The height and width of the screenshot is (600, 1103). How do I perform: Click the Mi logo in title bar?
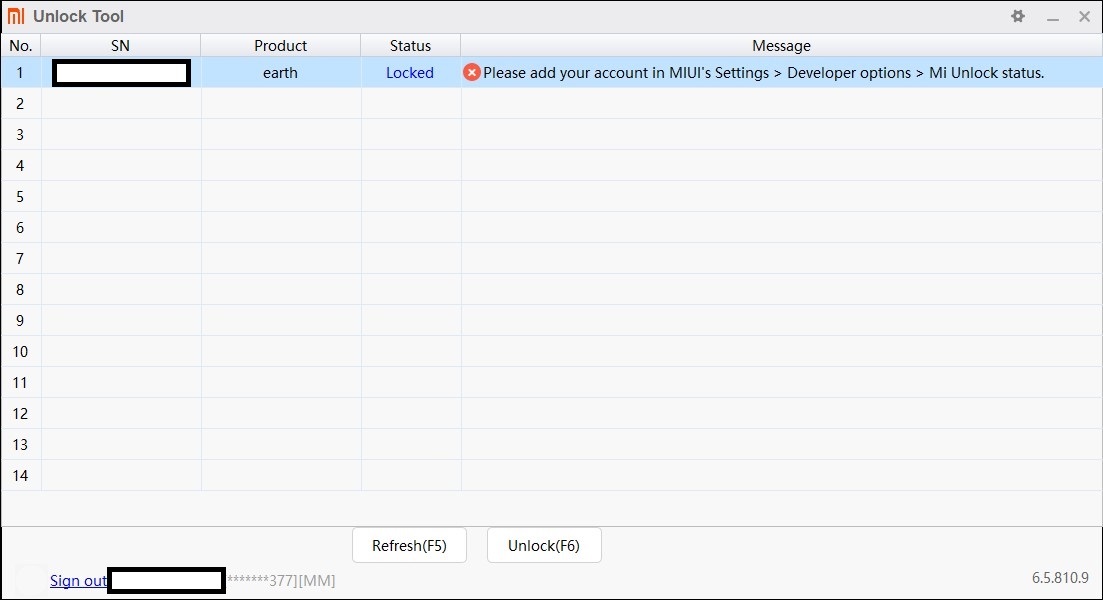coord(16,15)
